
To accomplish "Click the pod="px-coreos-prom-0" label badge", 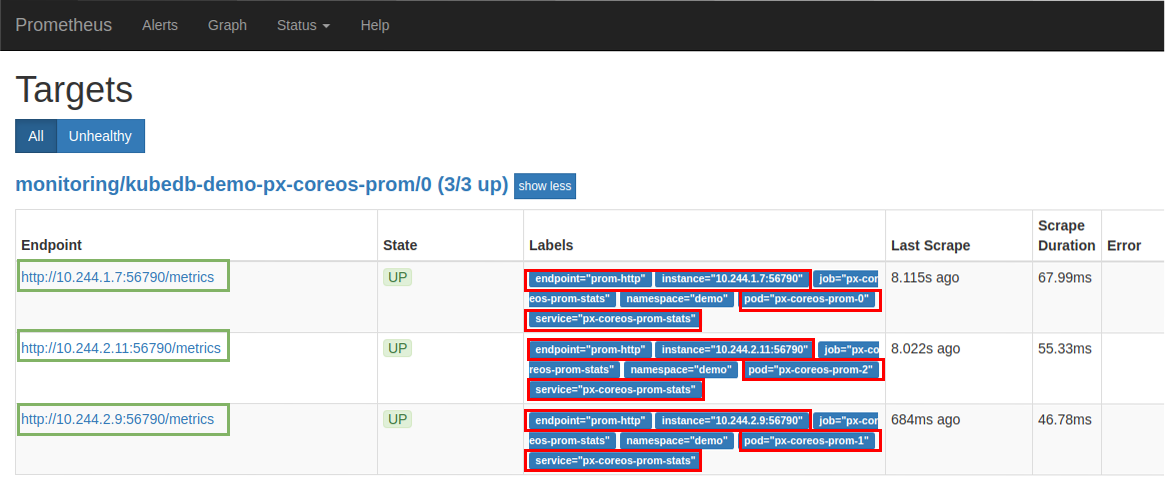I will (810, 299).
